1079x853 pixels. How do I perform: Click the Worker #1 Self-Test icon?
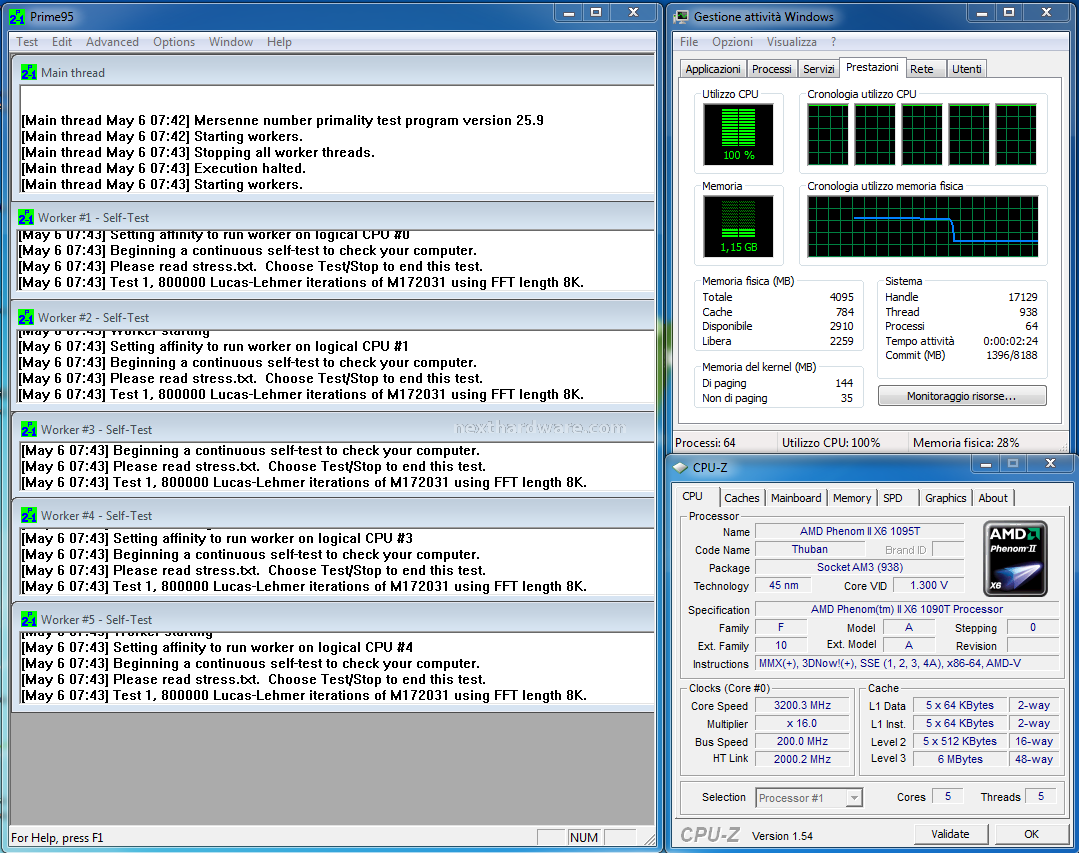click(26, 217)
